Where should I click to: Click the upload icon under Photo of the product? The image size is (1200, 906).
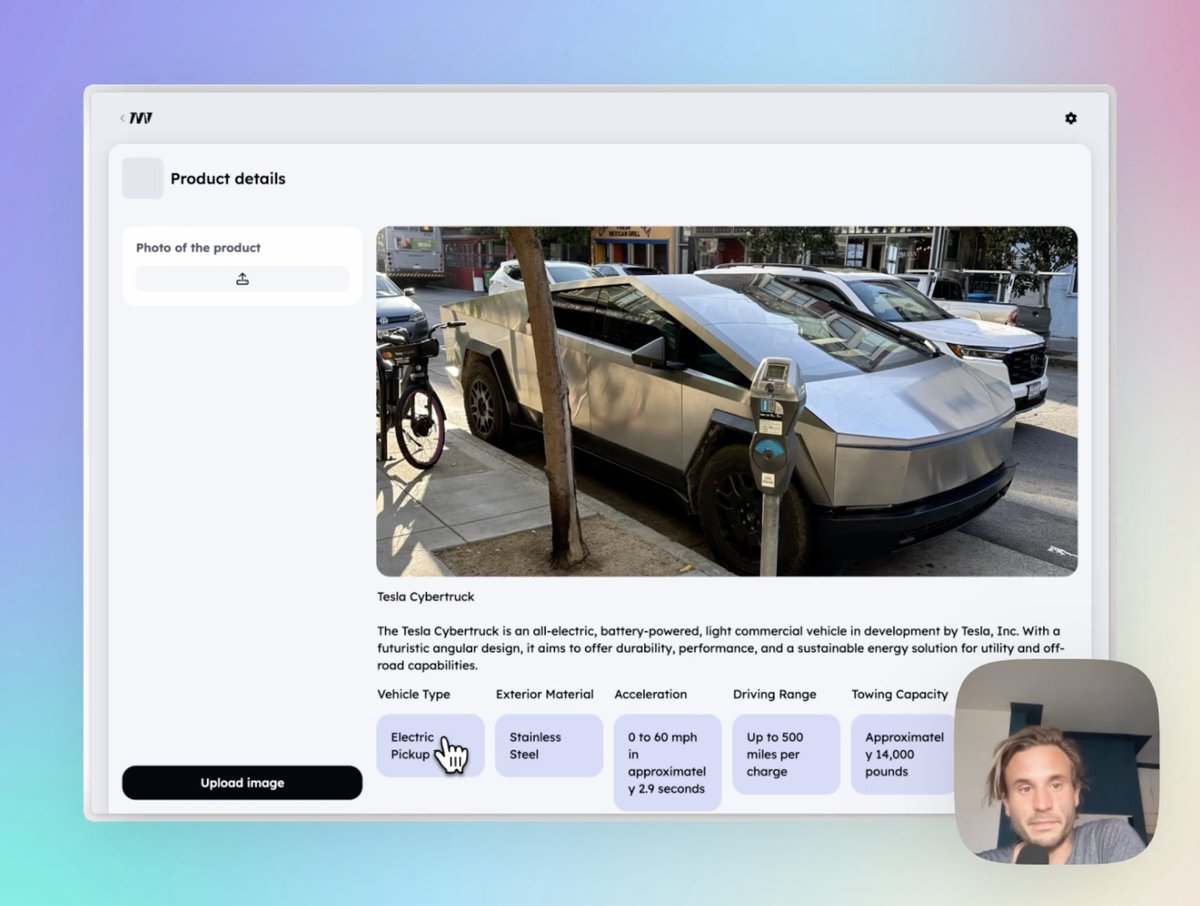pyautogui.click(x=242, y=279)
